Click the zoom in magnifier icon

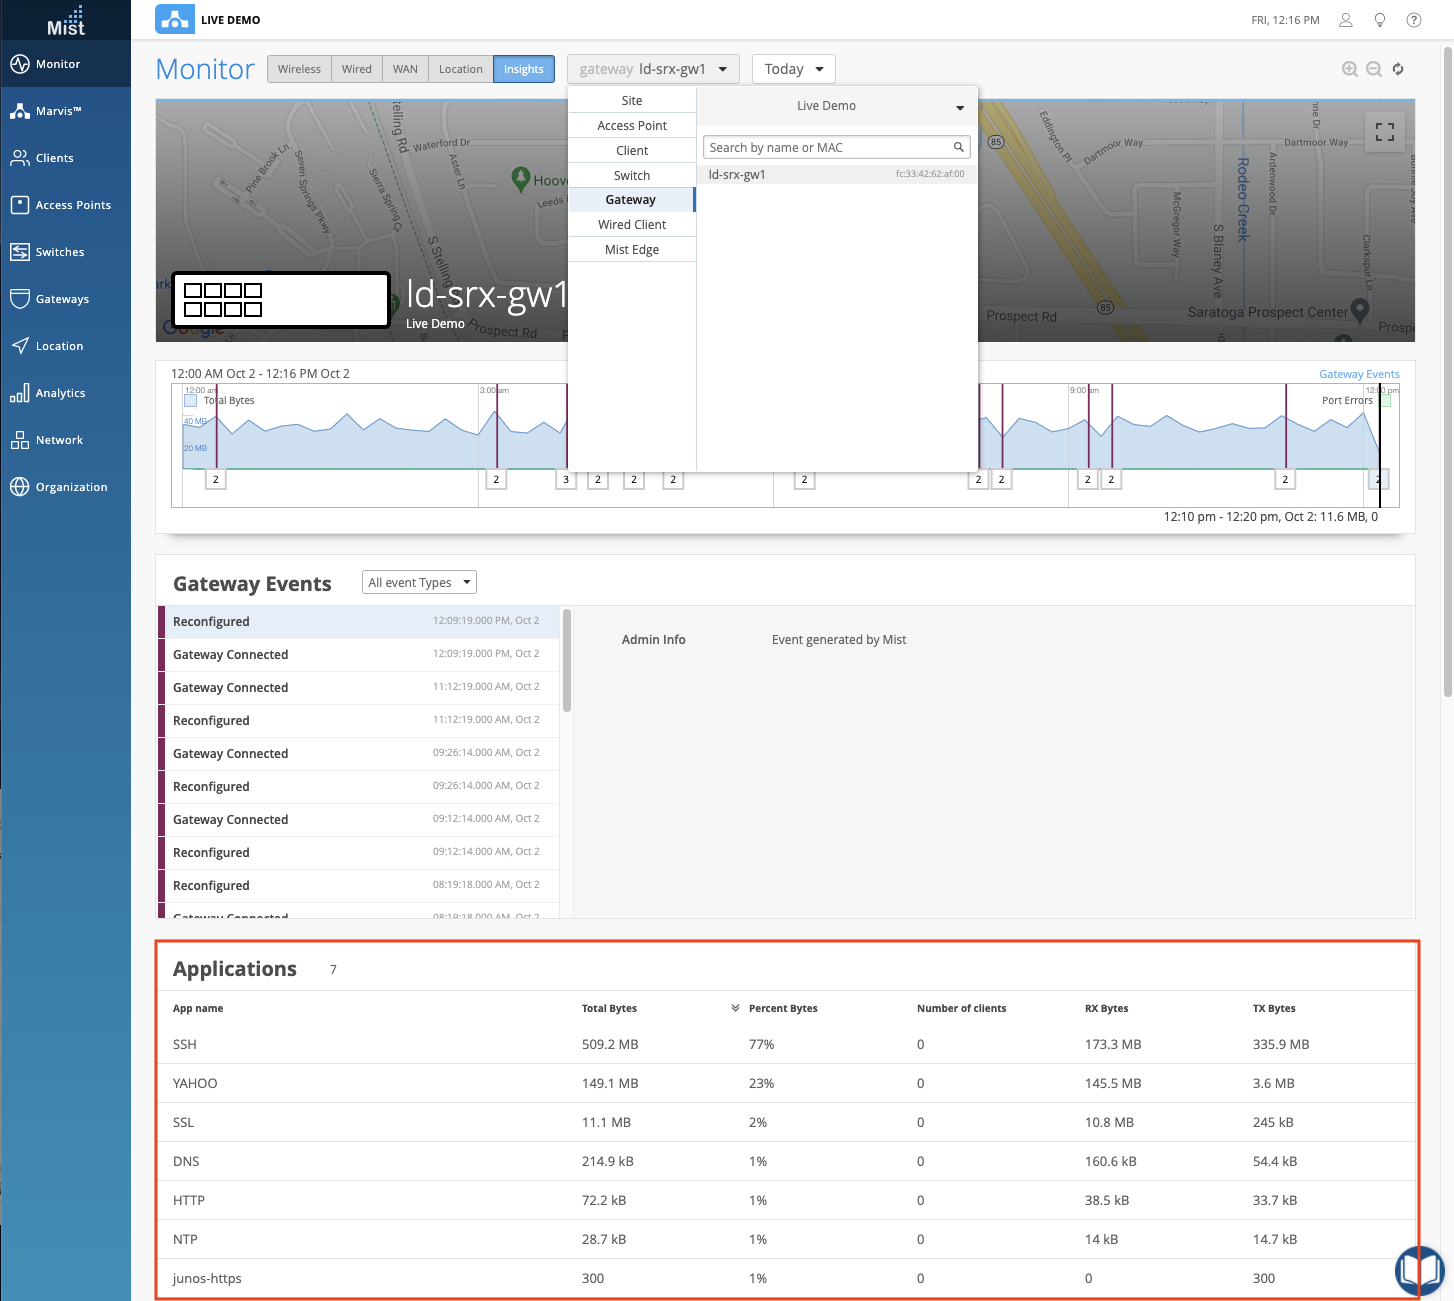[x=1349, y=69]
